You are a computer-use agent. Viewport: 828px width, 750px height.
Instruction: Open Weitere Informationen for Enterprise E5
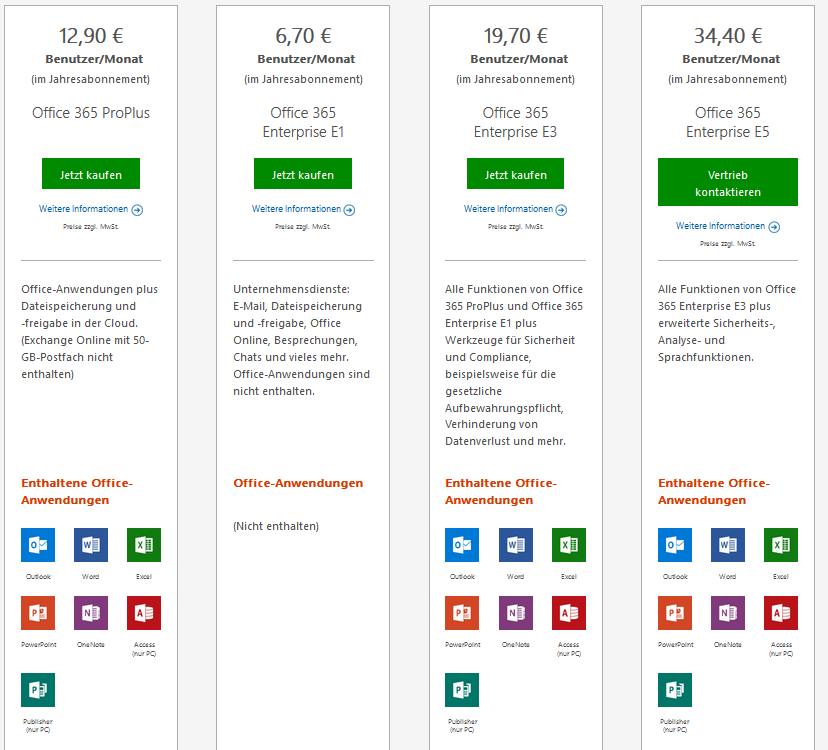click(728, 226)
